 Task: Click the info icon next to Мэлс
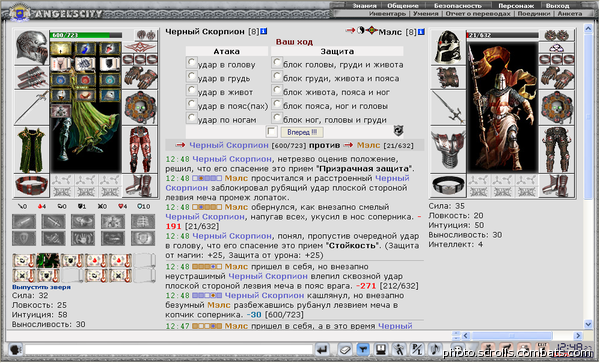(x=421, y=32)
